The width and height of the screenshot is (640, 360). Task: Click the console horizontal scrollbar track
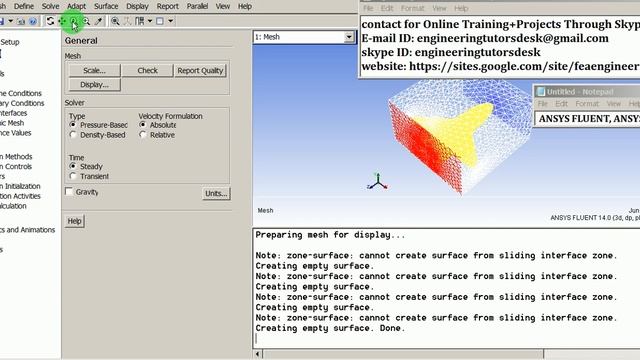(592, 354)
